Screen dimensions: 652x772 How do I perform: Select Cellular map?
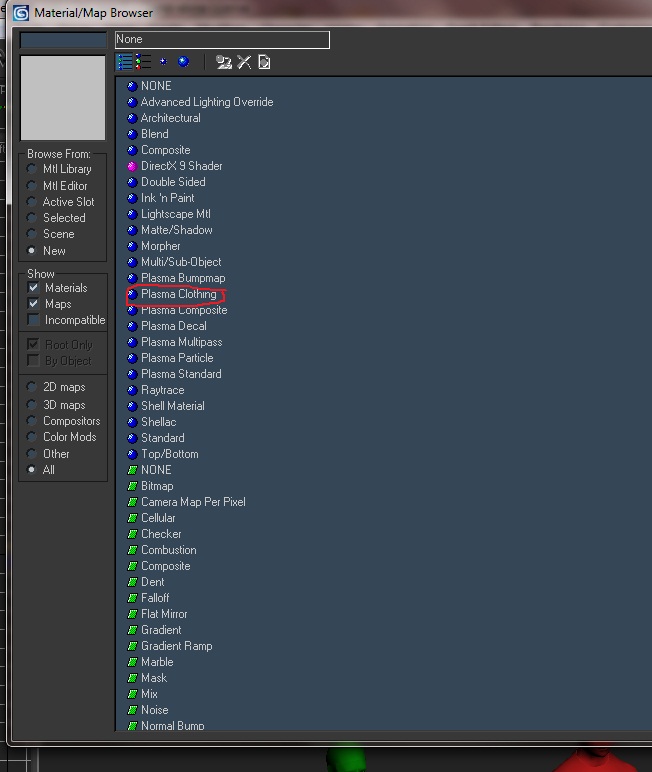click(x=158, y=518)
